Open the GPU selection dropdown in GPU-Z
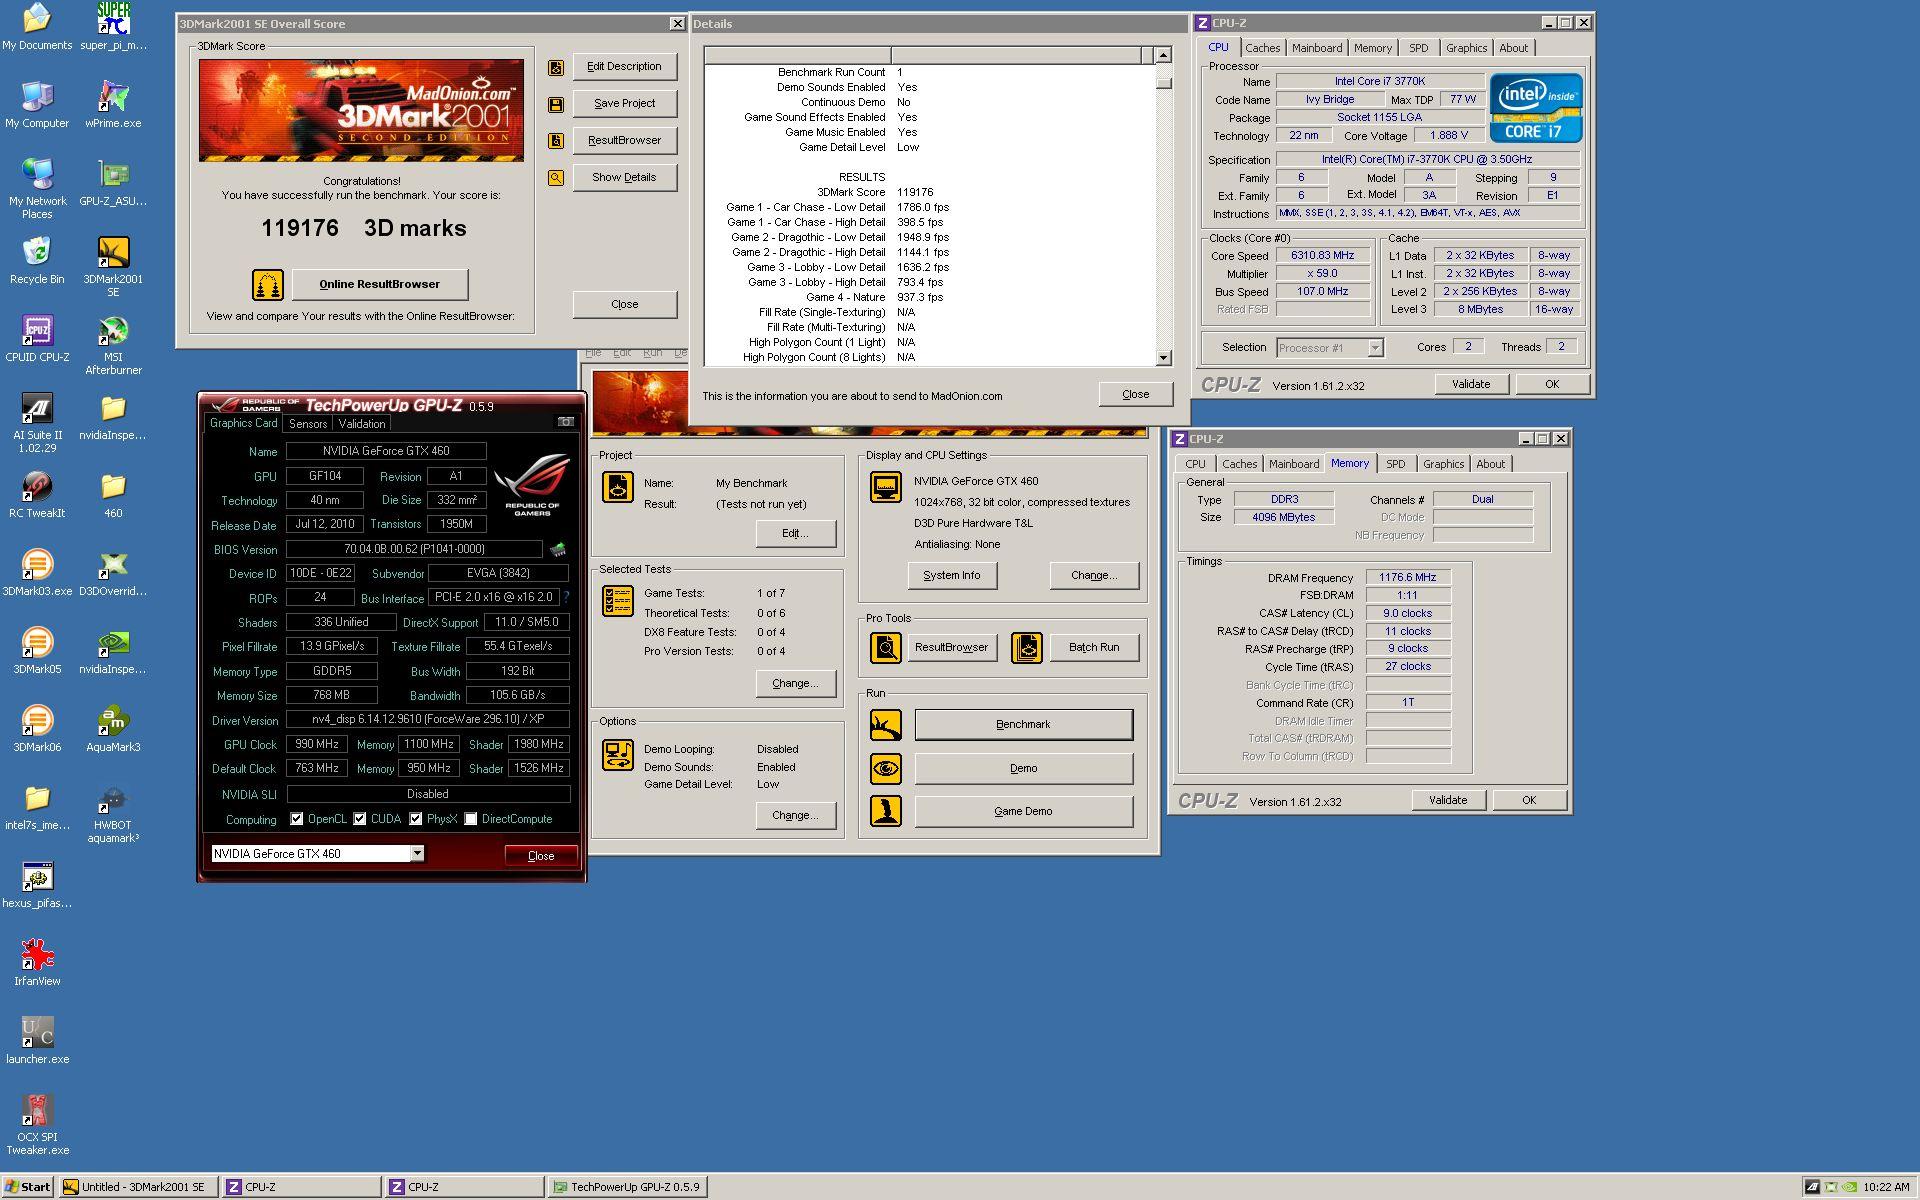The image size is (1920, 1200). tap(417, 854)
